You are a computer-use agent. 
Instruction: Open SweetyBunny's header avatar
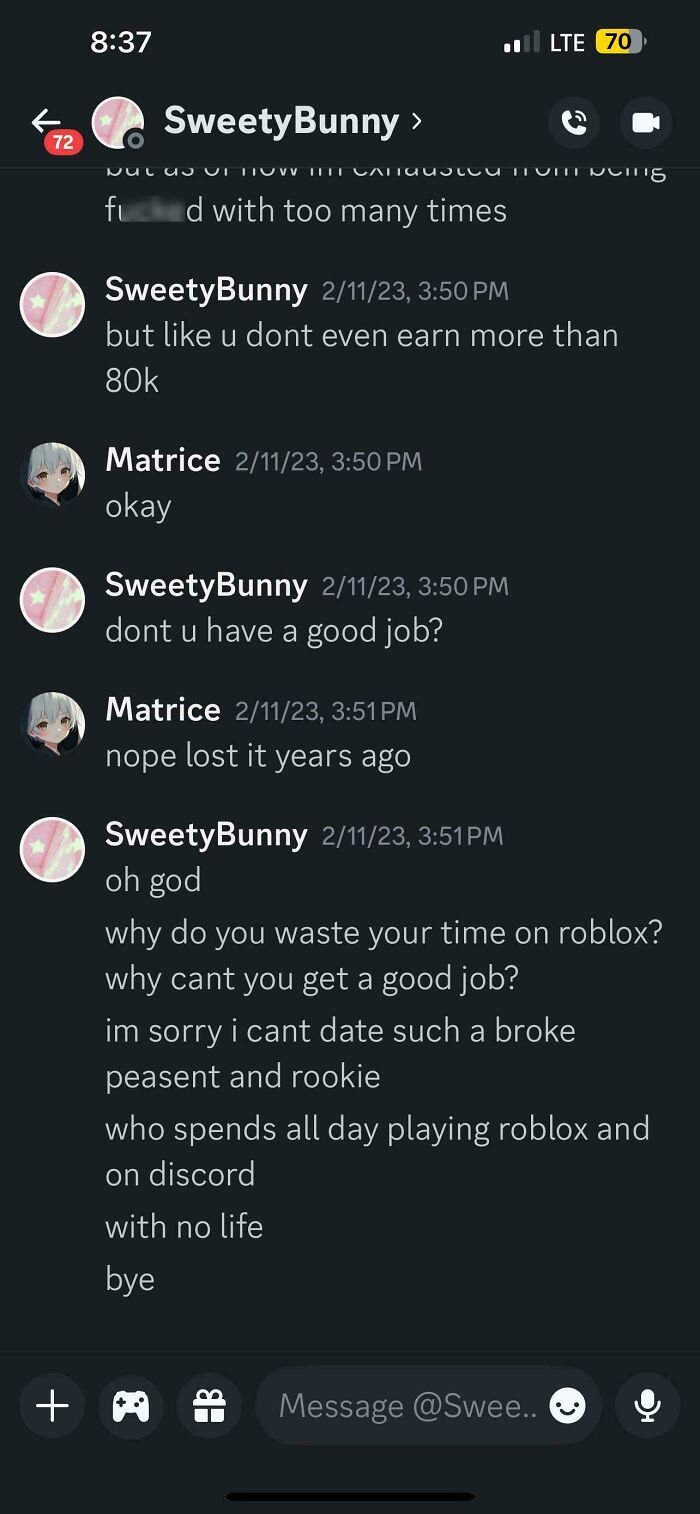(x=119, y=121)
